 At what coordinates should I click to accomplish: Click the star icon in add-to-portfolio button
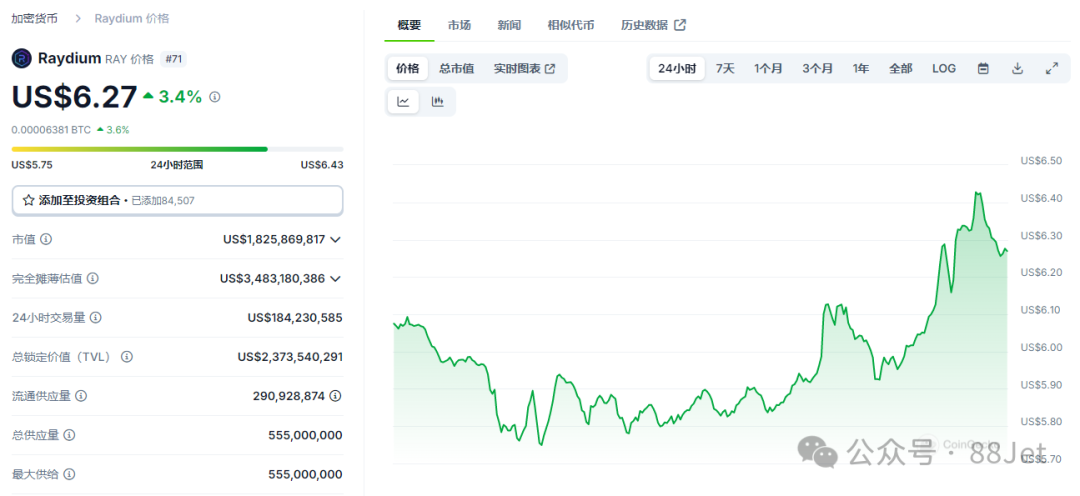point(28,200)
